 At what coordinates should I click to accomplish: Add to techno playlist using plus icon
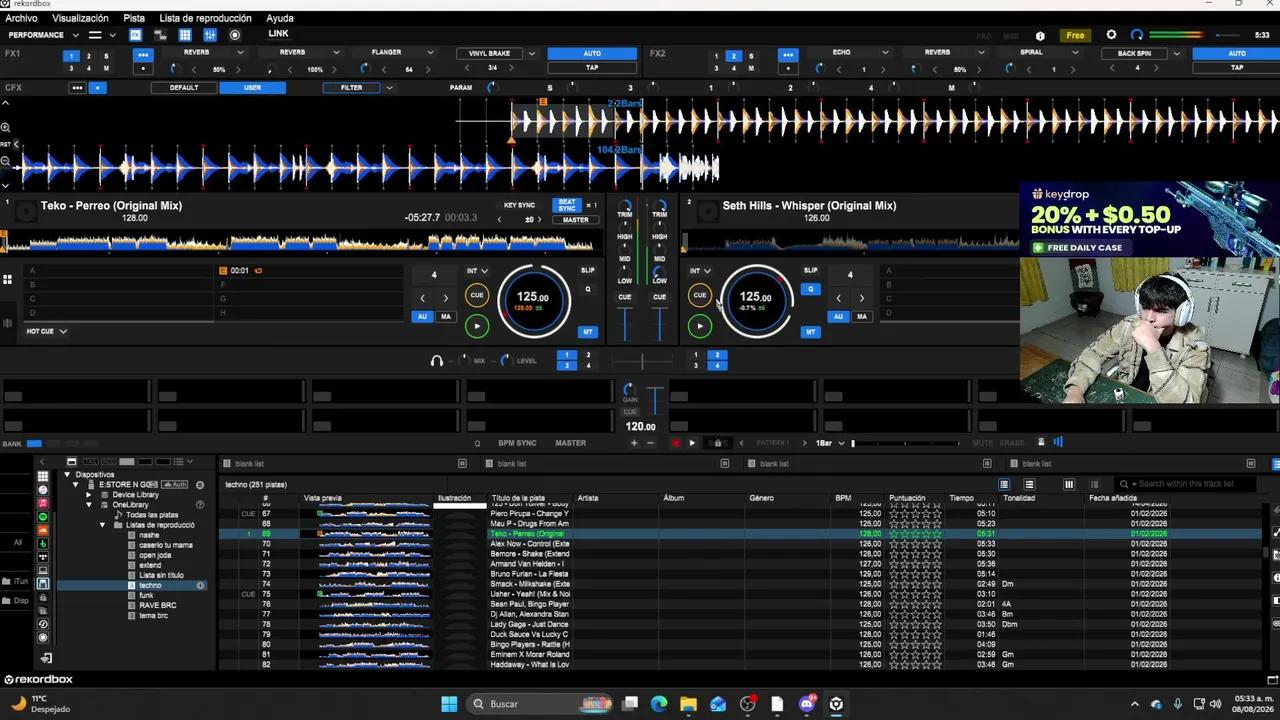[x=200, y=585]
